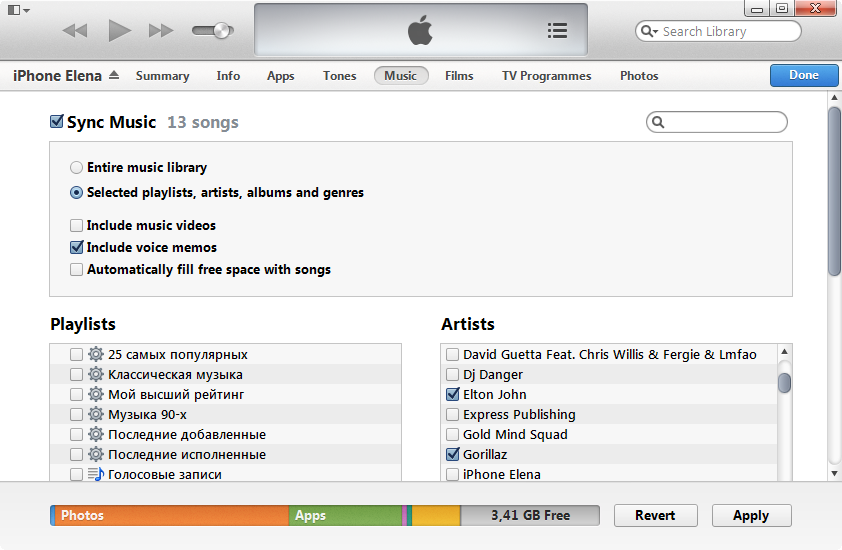Screen dimensions: 842x550
Task: Select Selected playlists, artists, albums and genres
Action: pos(76,192)
